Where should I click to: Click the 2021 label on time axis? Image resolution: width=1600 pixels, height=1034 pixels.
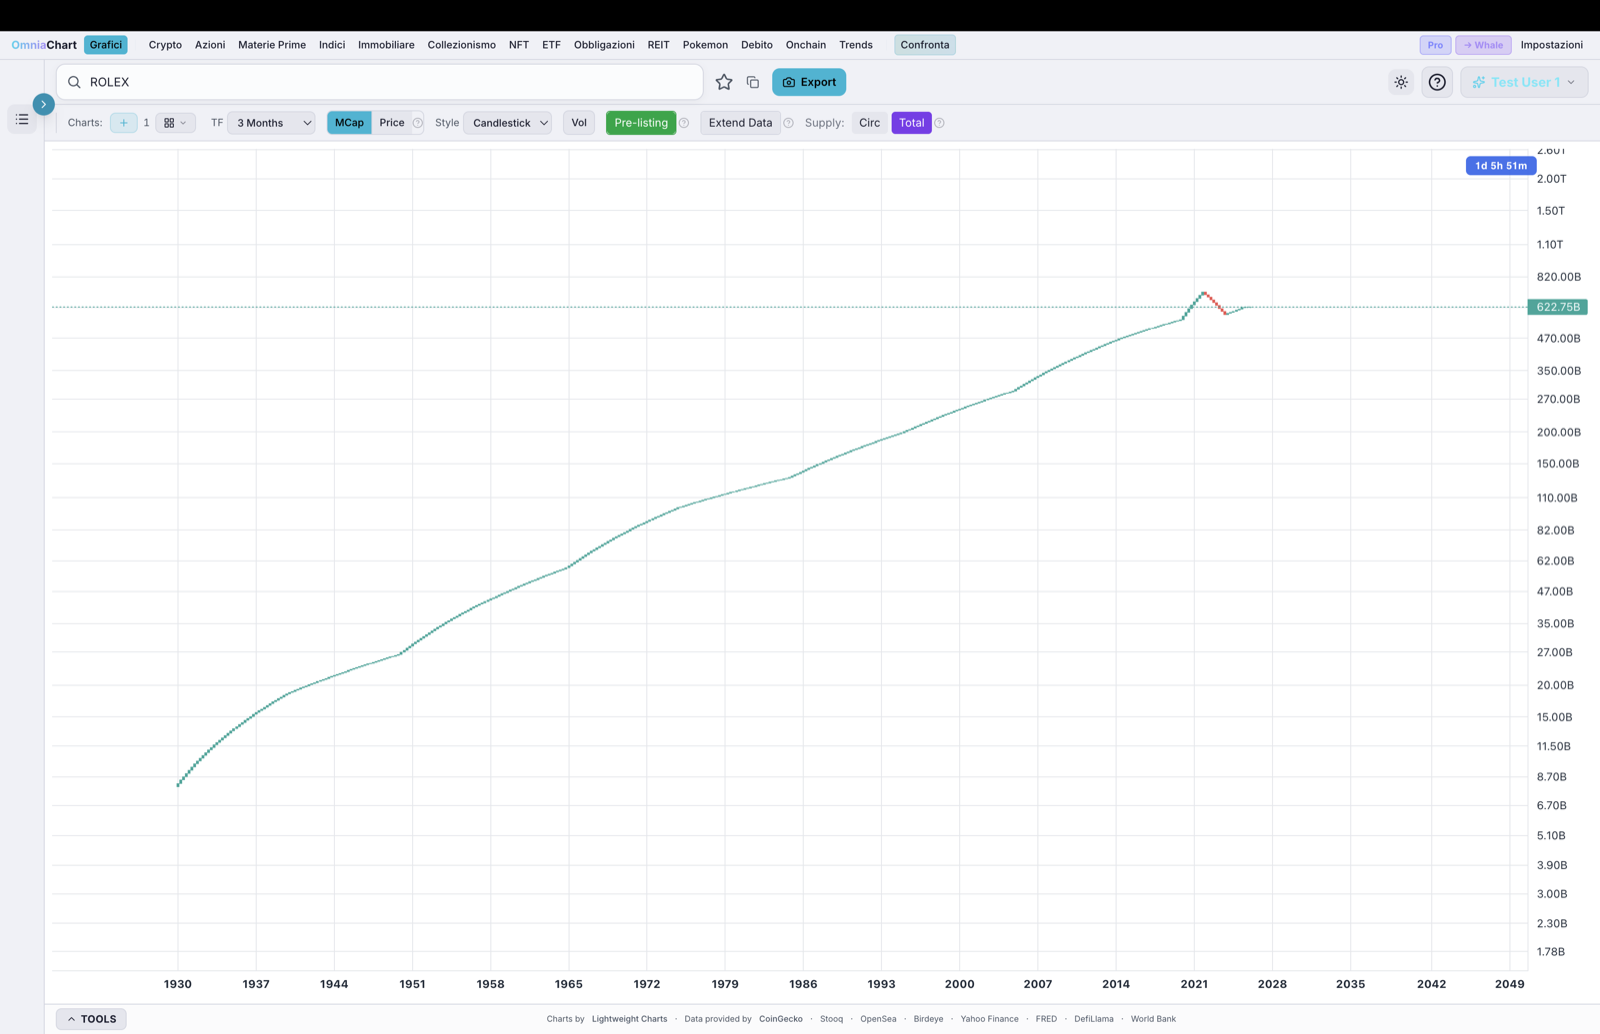click(1194, 984)
